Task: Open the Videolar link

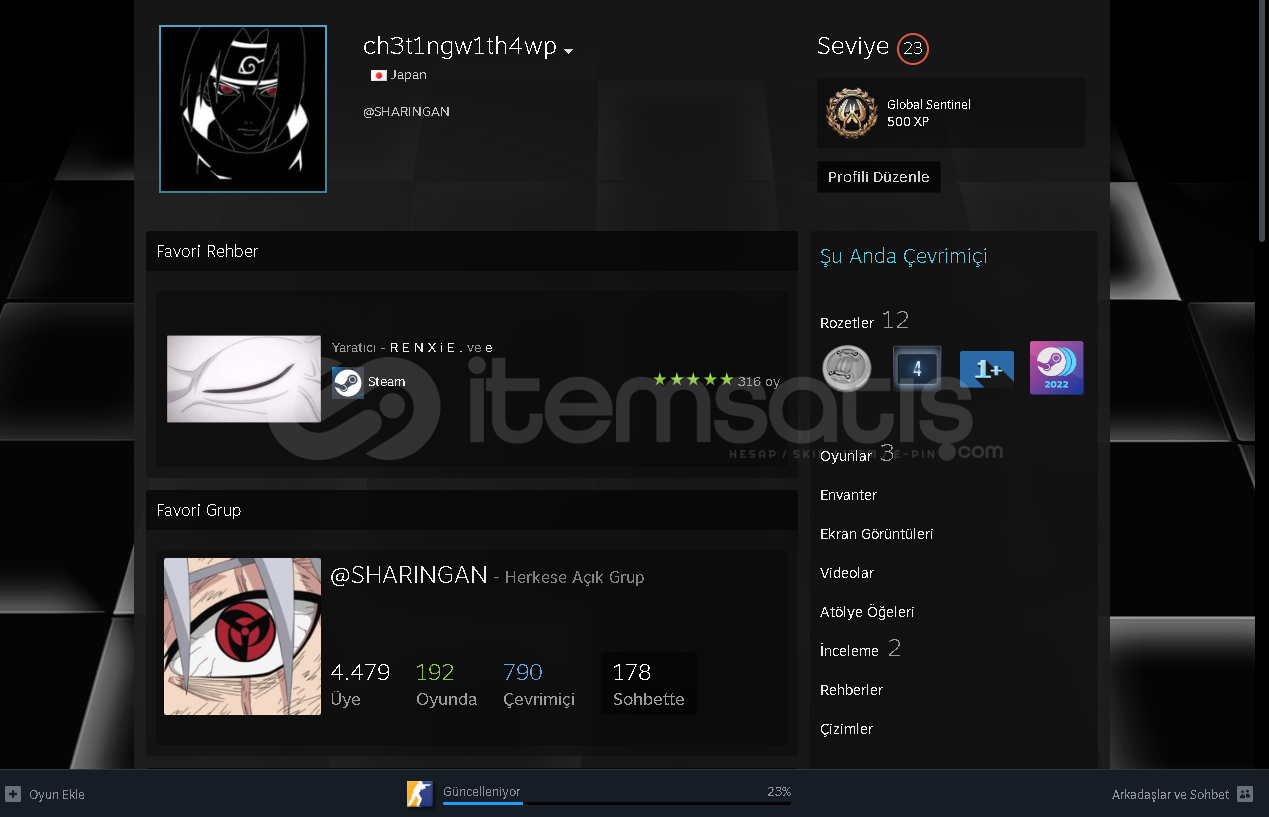Action: click(x=846, y=573)
